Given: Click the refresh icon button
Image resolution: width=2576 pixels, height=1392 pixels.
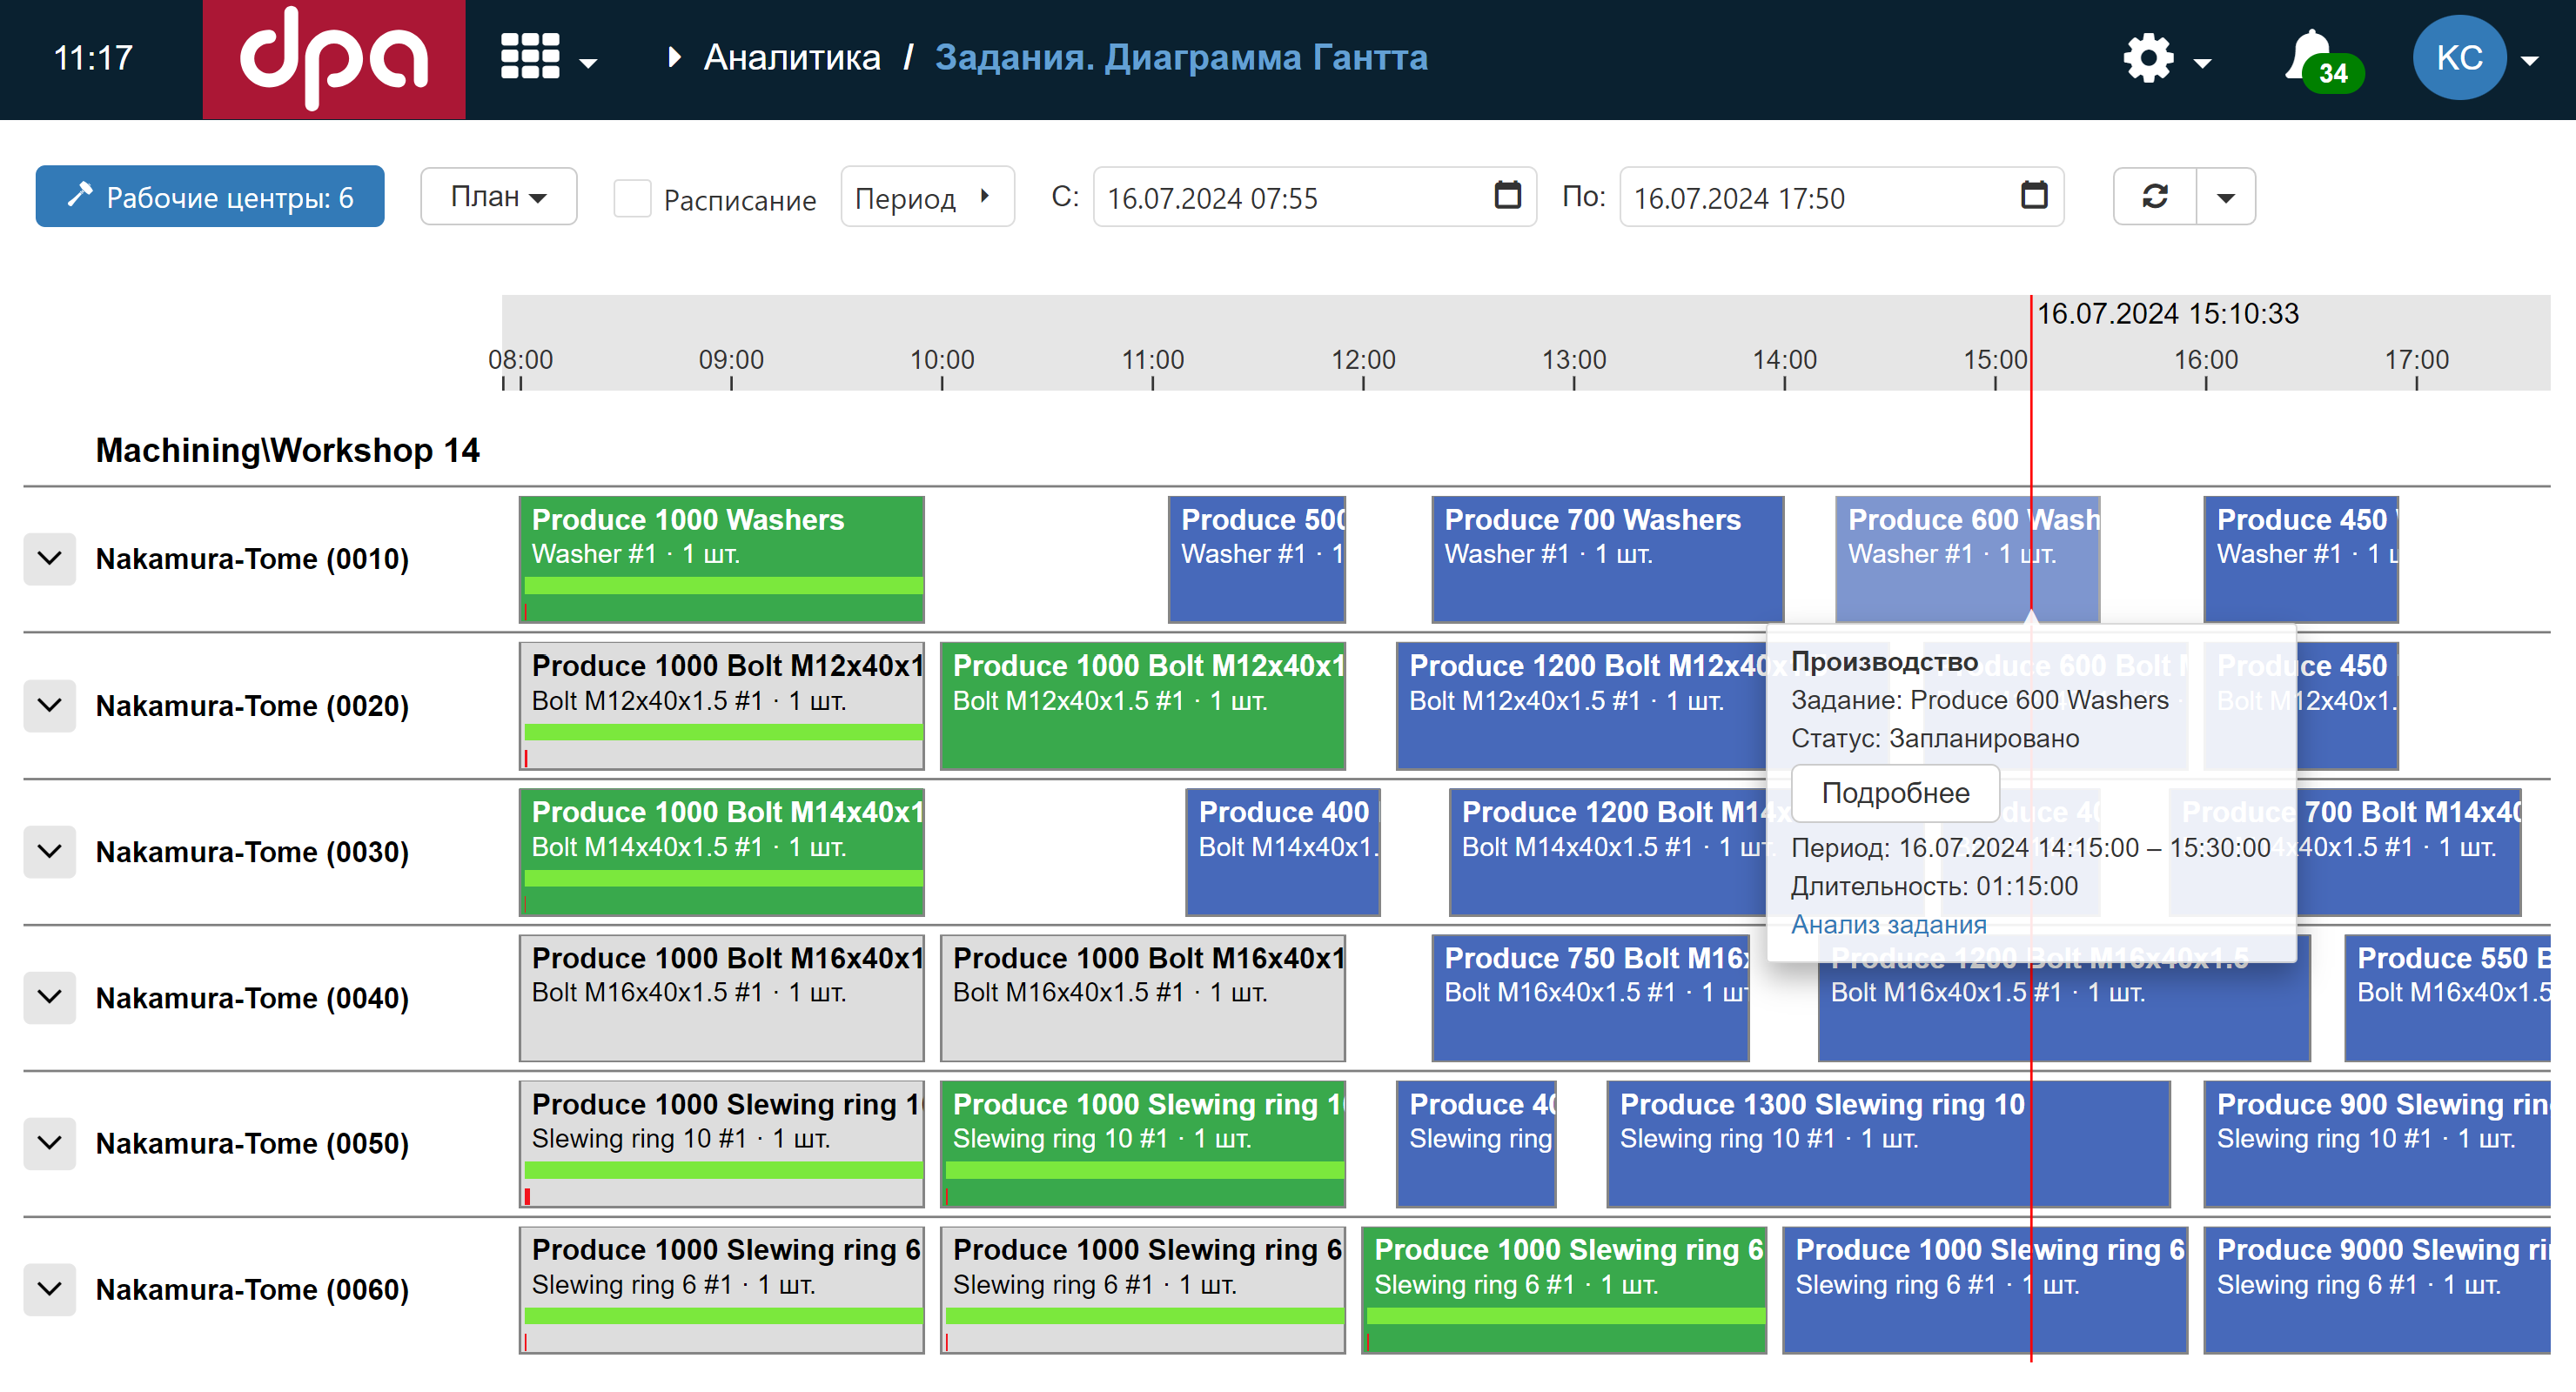Looking at the screenshot, I should [x=2155, y=197].
